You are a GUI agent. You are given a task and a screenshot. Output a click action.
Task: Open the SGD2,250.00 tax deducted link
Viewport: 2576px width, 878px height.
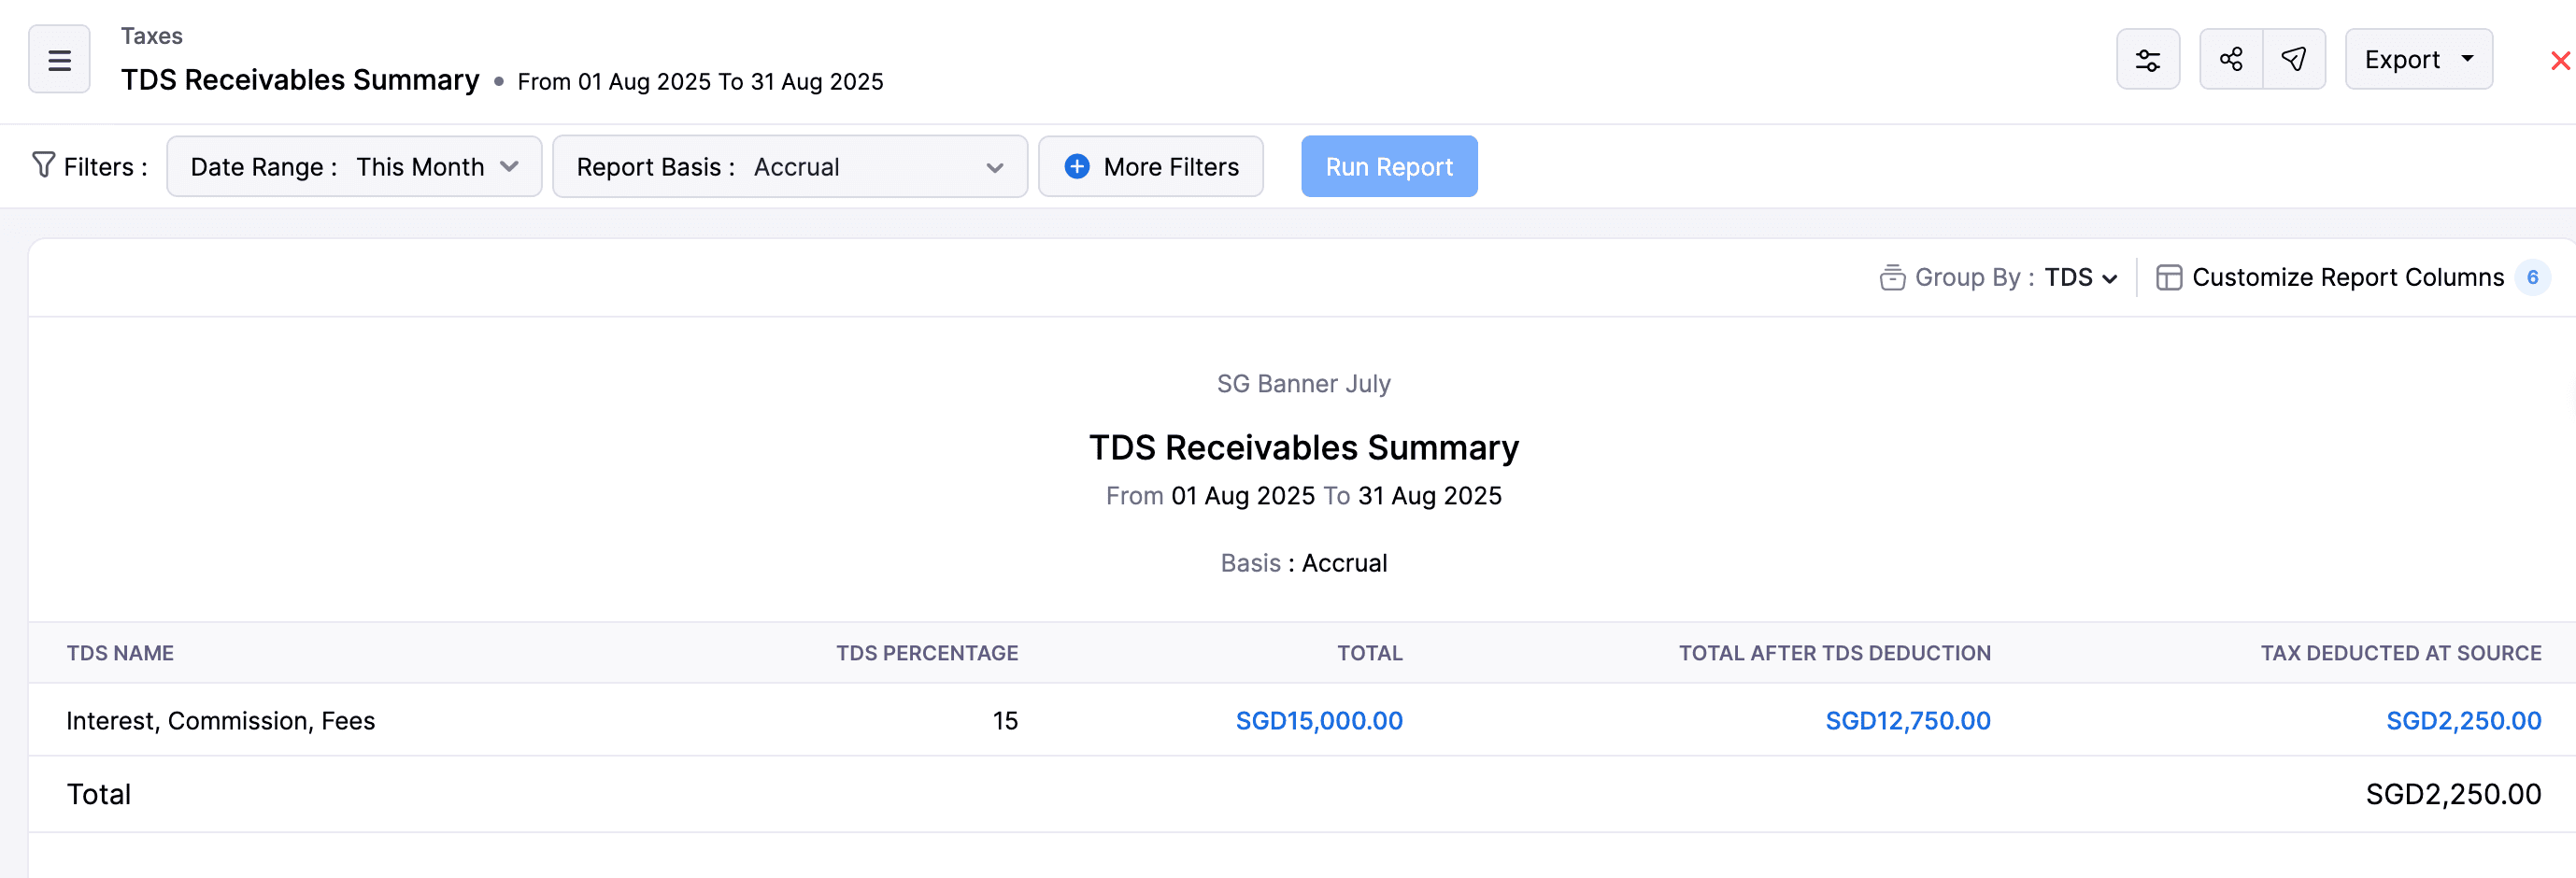pos(2462,721)
